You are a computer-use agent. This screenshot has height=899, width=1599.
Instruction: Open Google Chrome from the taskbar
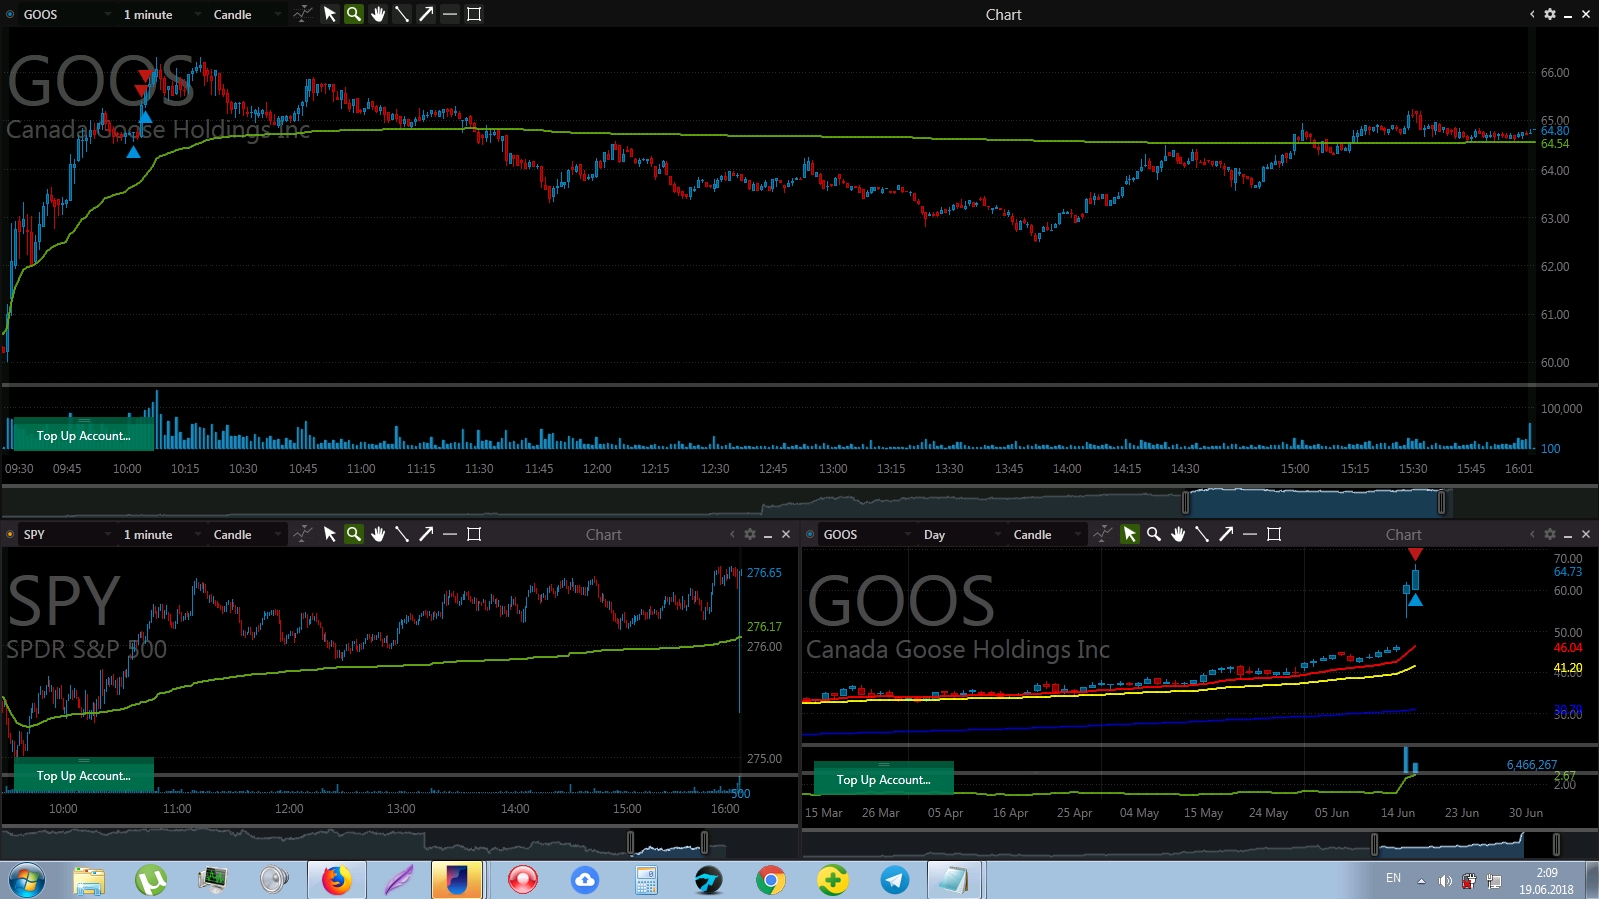[x=770, y=880]
